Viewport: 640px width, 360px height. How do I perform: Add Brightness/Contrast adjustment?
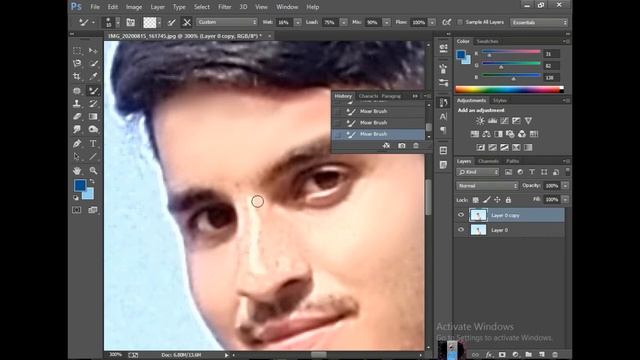point(480,121)
